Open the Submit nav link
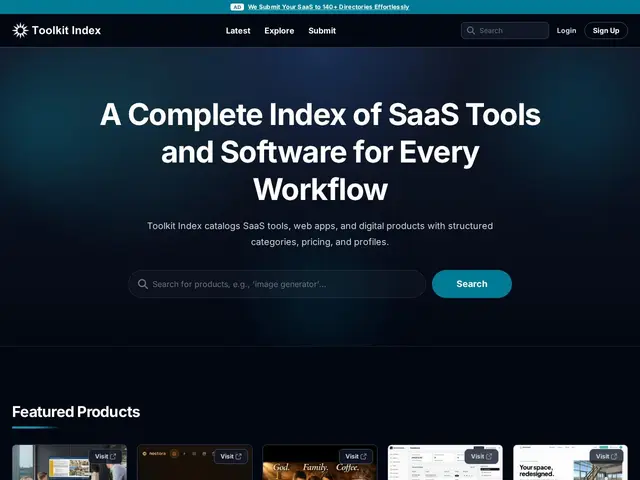The height and width of the screenshot is (480, 640). tap(322, 31)
